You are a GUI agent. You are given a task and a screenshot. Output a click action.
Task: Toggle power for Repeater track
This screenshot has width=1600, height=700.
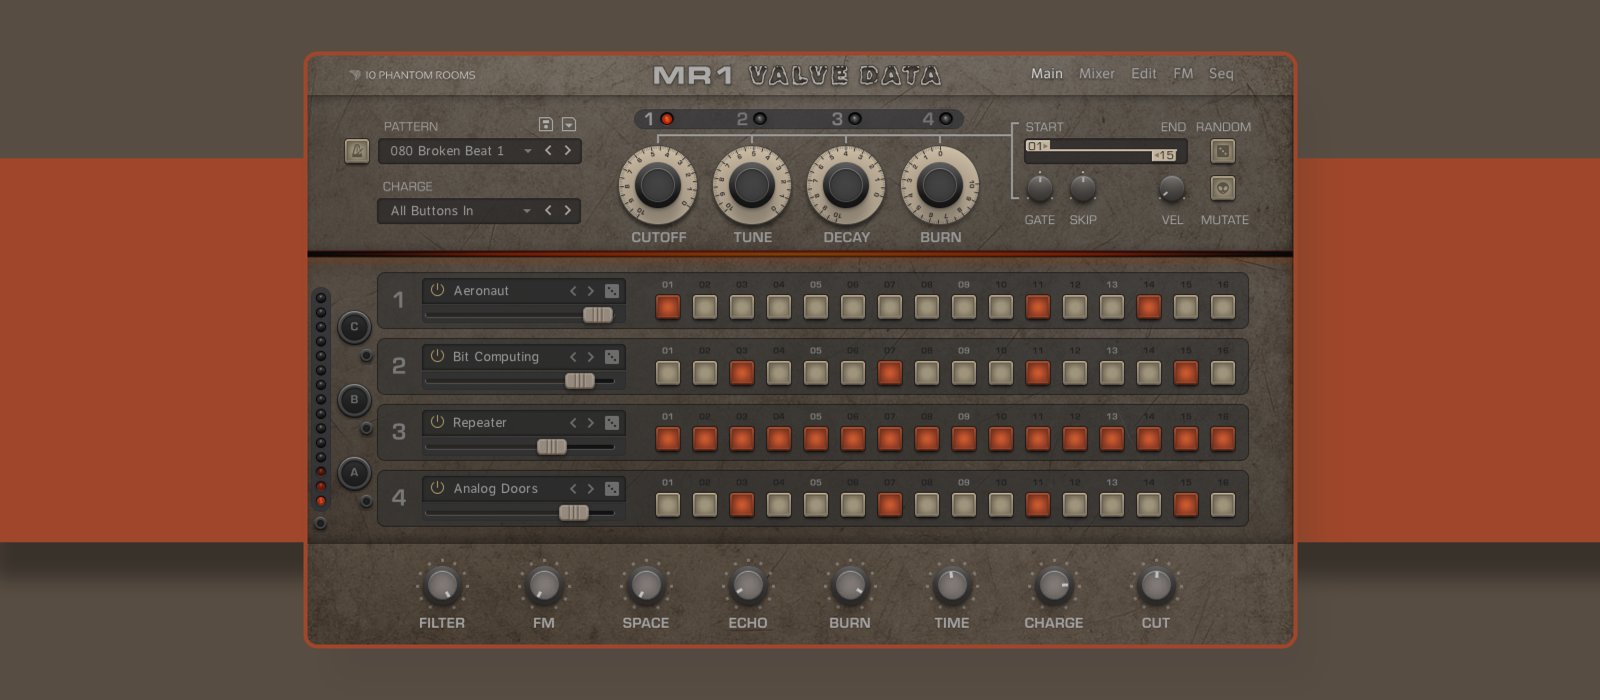[x=437, y=422]
